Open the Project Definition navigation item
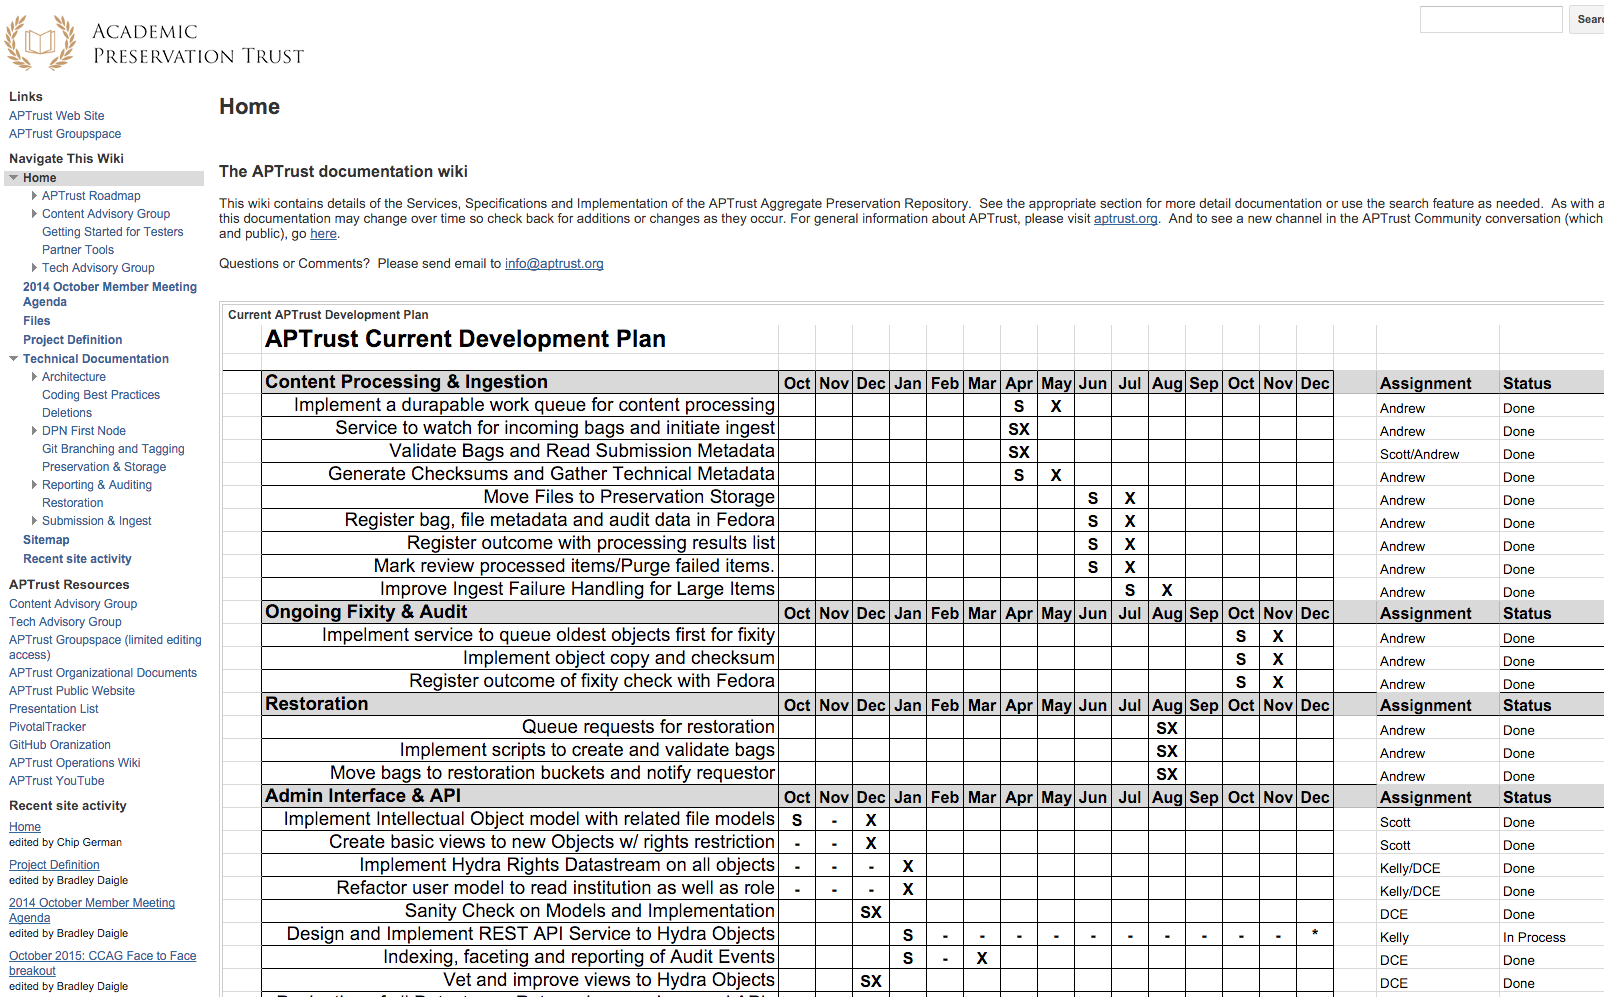The image size is (1604, 997). (73, 340)
